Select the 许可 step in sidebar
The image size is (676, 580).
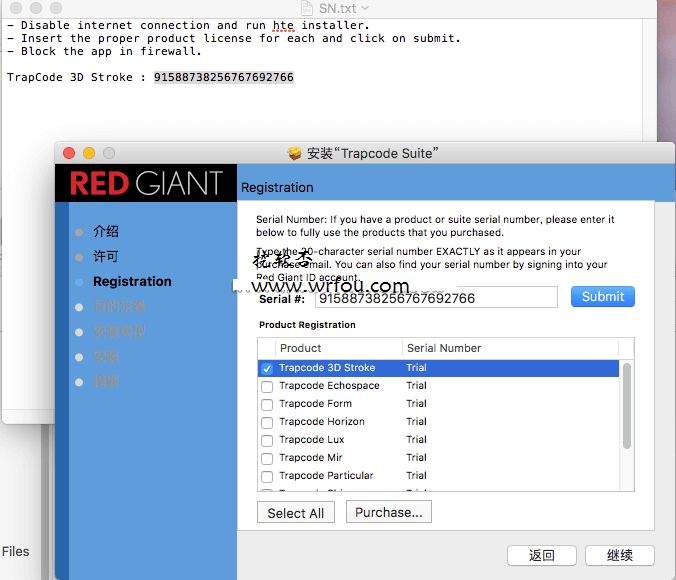pos(106,257)
